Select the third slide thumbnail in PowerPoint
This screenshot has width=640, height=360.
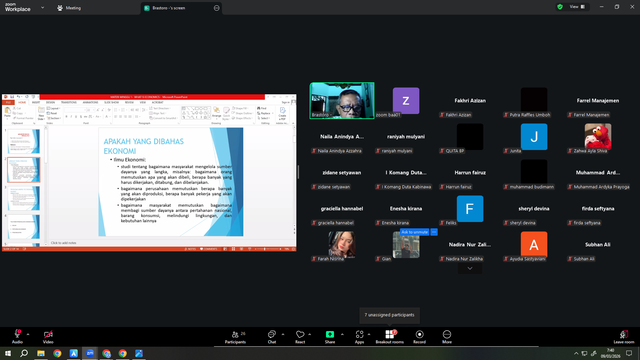[x=24, y=198]
